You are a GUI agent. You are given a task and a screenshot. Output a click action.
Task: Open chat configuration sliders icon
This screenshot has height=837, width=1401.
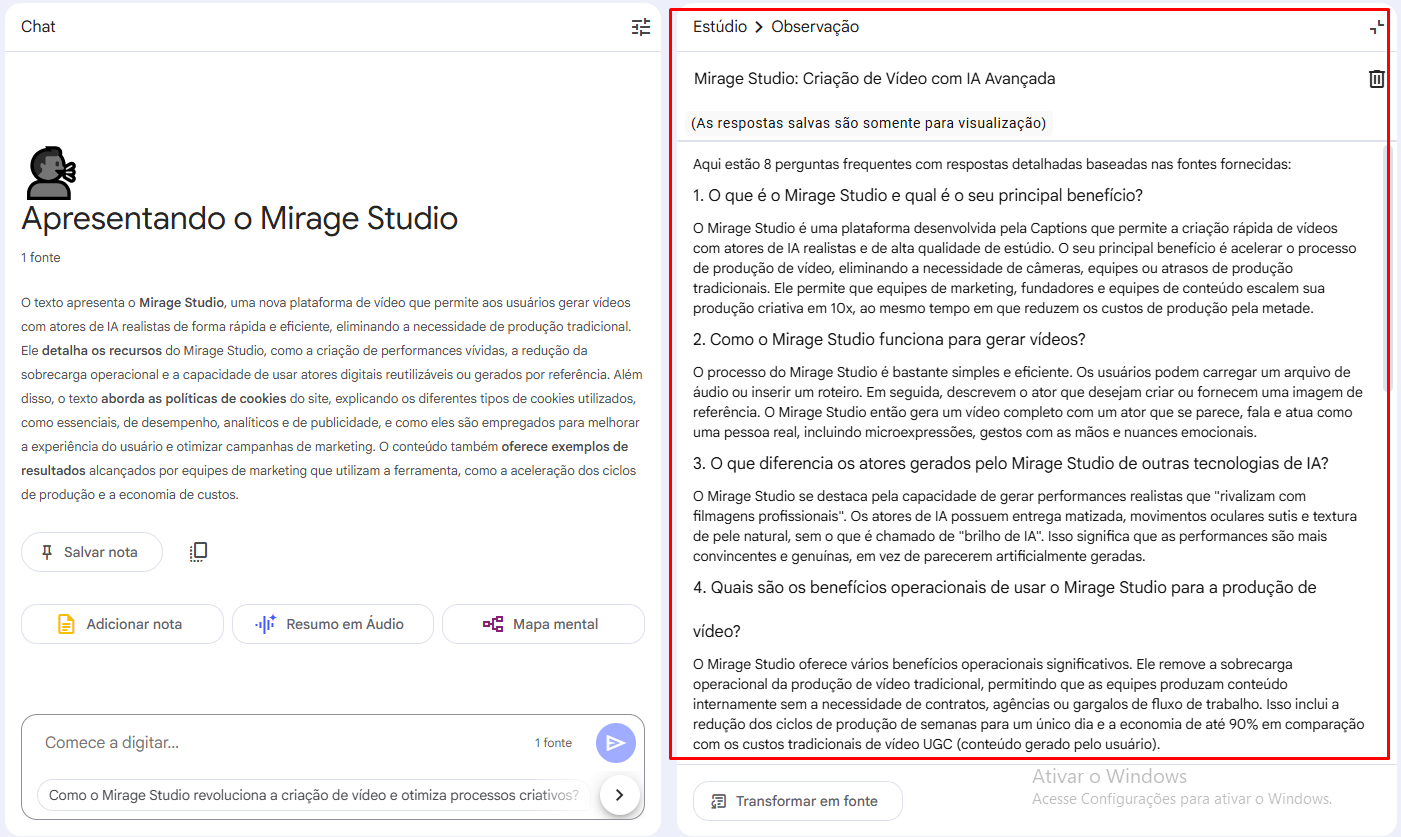point(641,27)
